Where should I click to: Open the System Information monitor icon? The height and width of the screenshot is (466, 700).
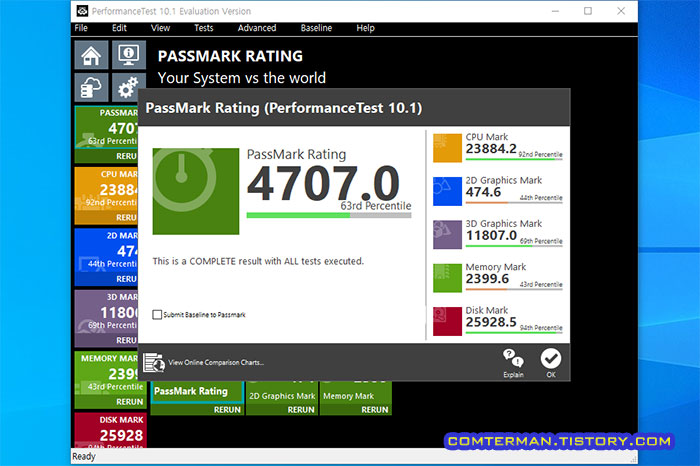tap(129, 55)
